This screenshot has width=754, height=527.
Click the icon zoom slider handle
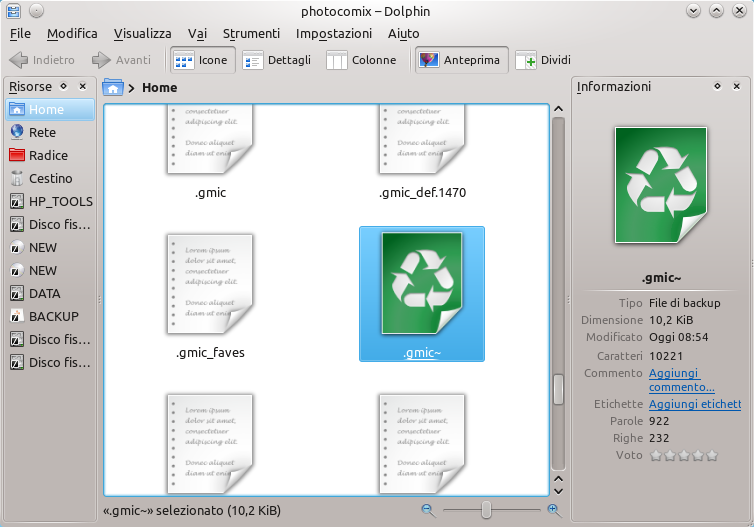[x=487, y=510]
